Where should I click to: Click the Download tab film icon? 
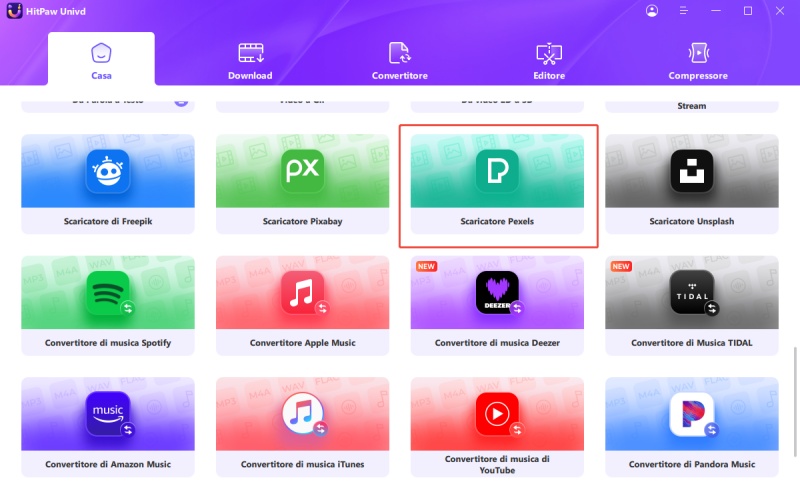point(251,53)
